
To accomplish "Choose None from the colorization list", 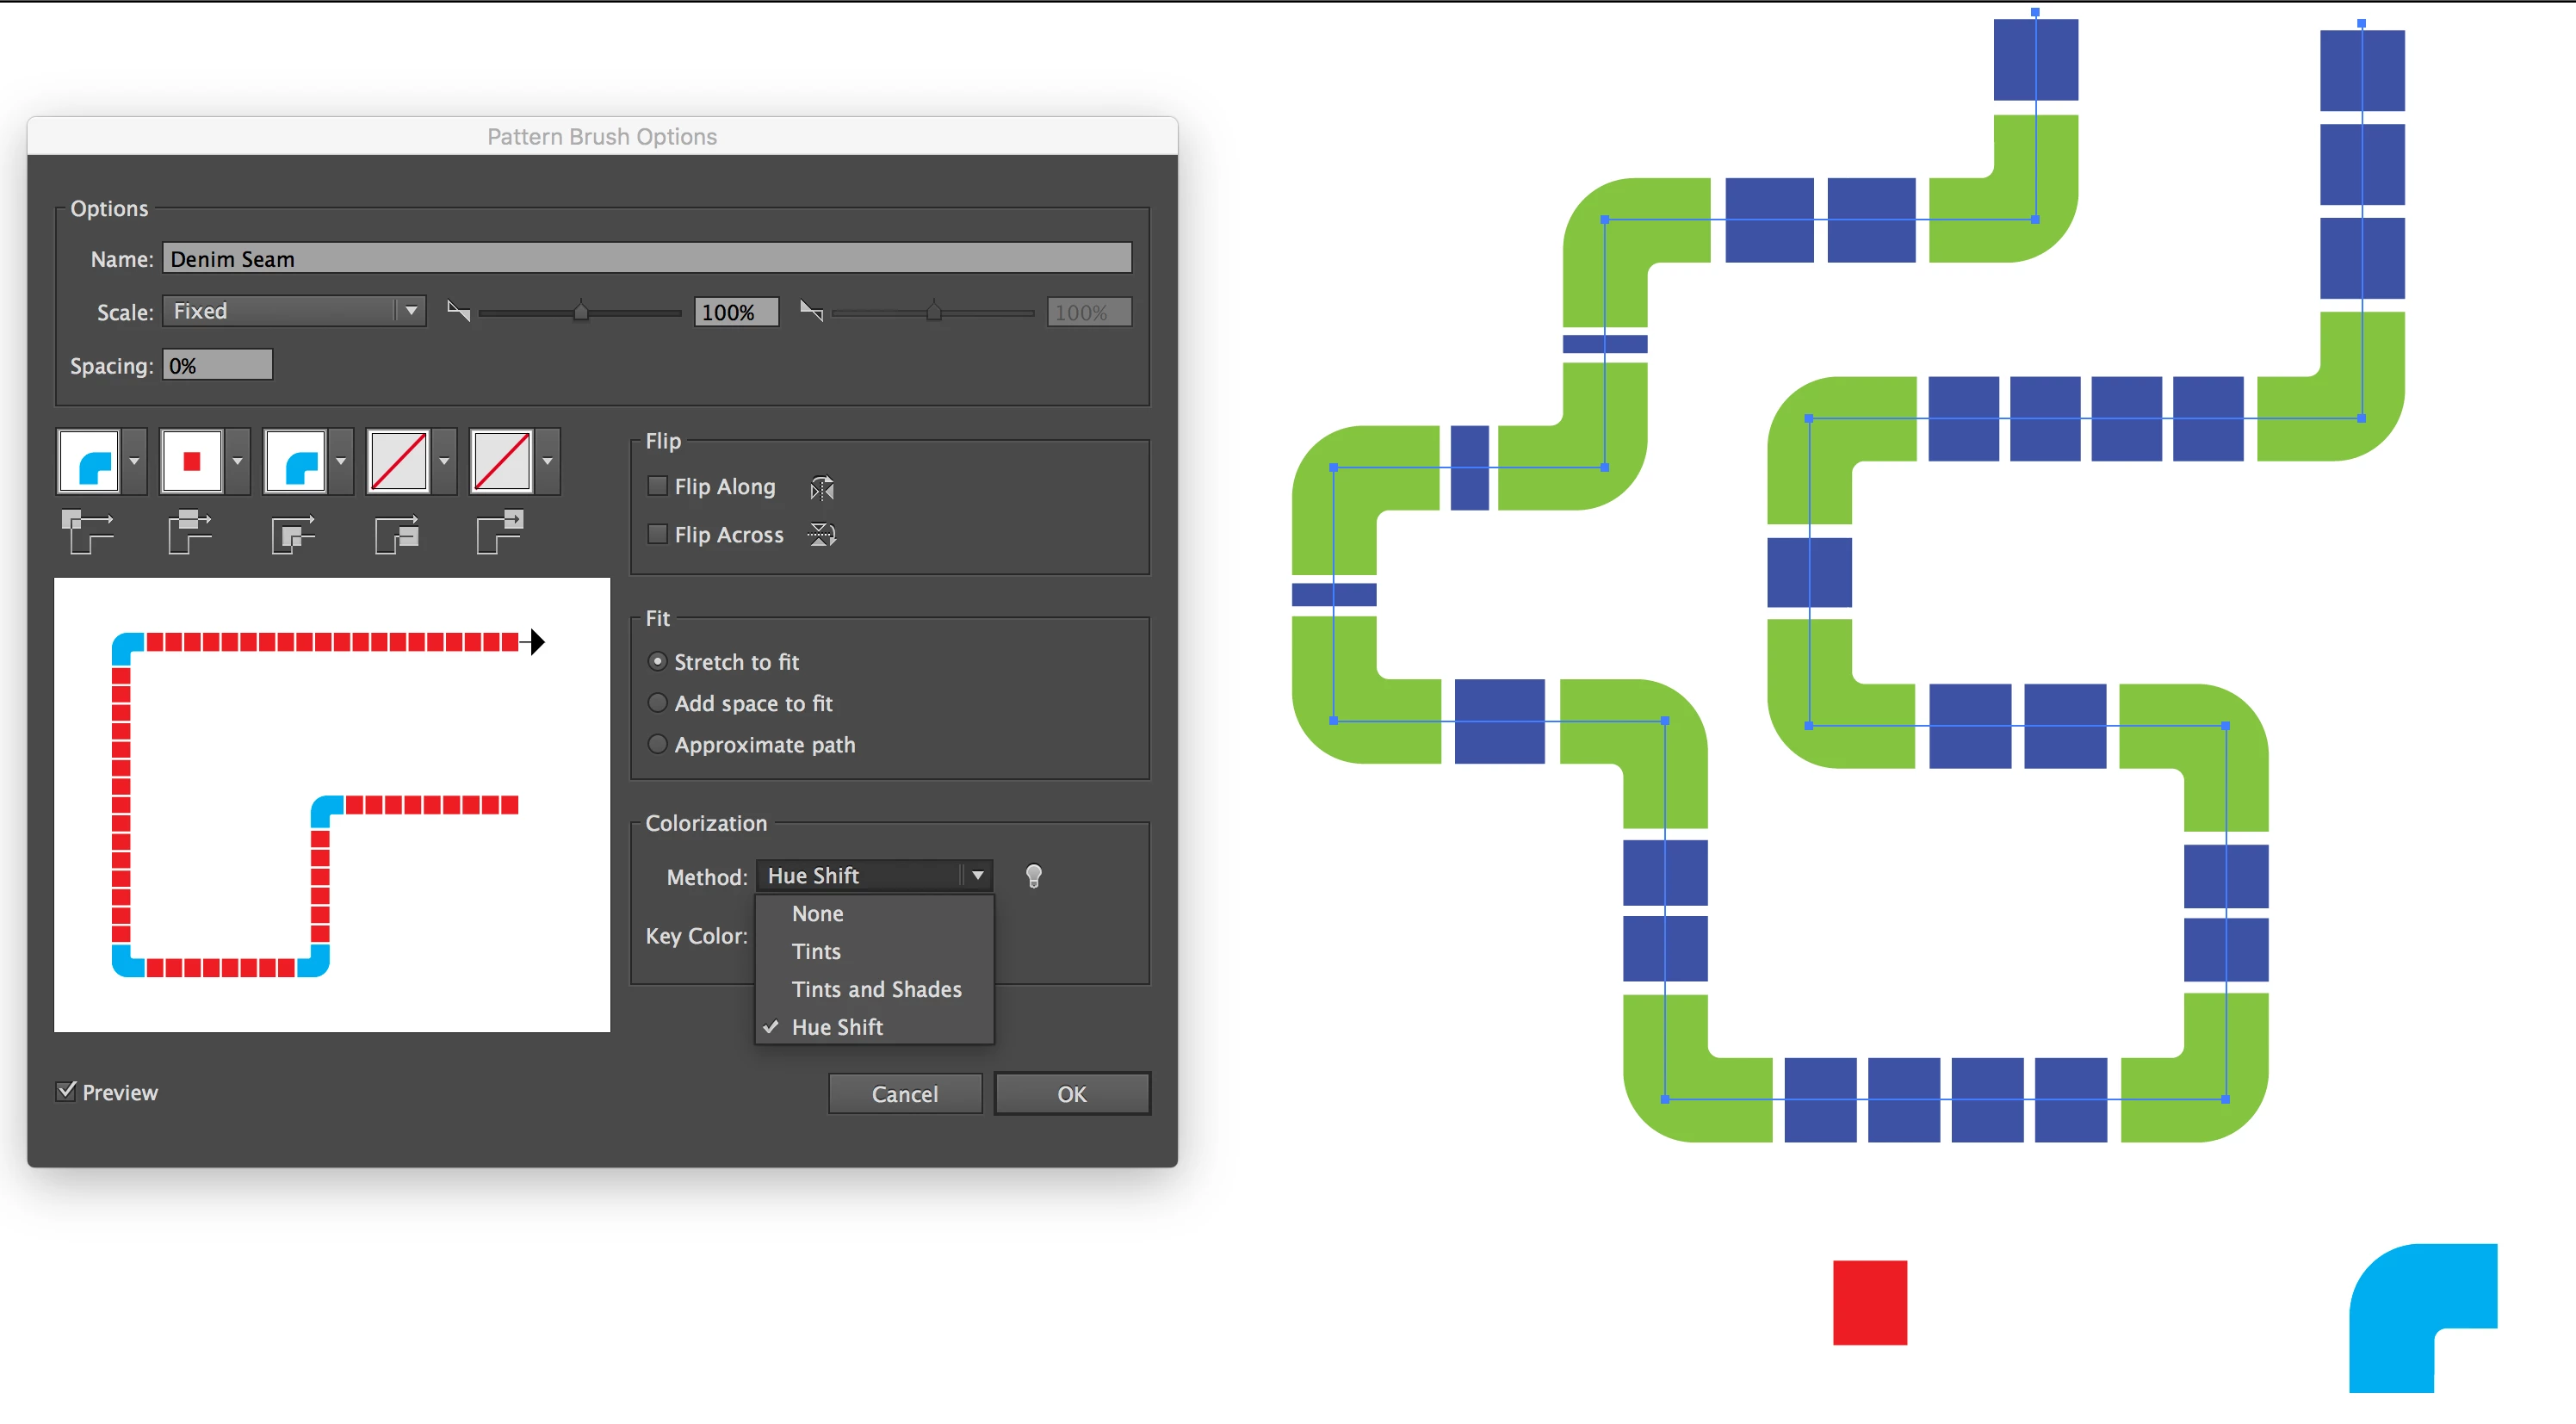I will click(x=817, y=913).
